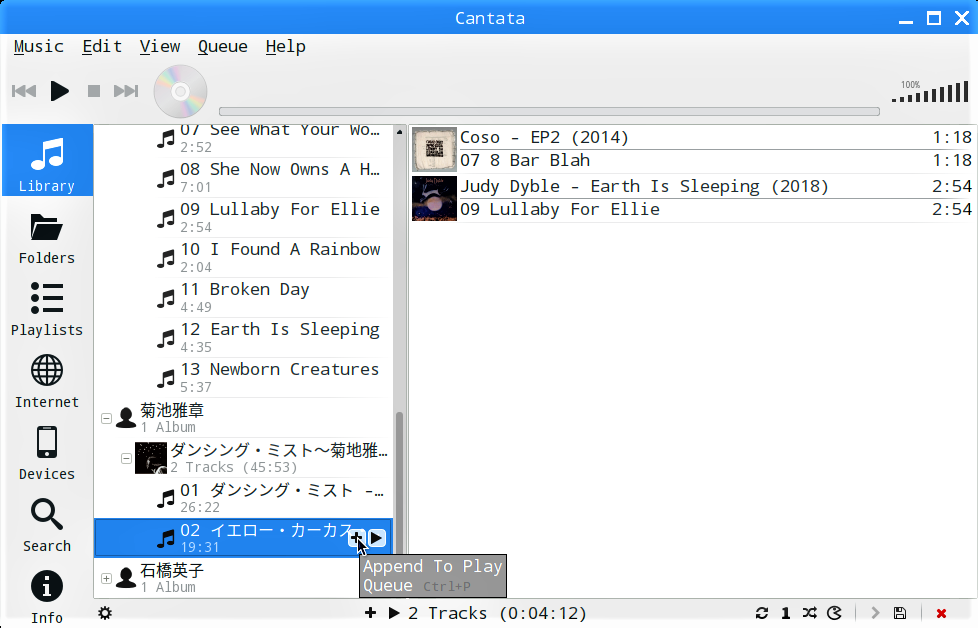Open the settings gear in status bar
This screenshot has width=978, height=628.
coord(105,613)
